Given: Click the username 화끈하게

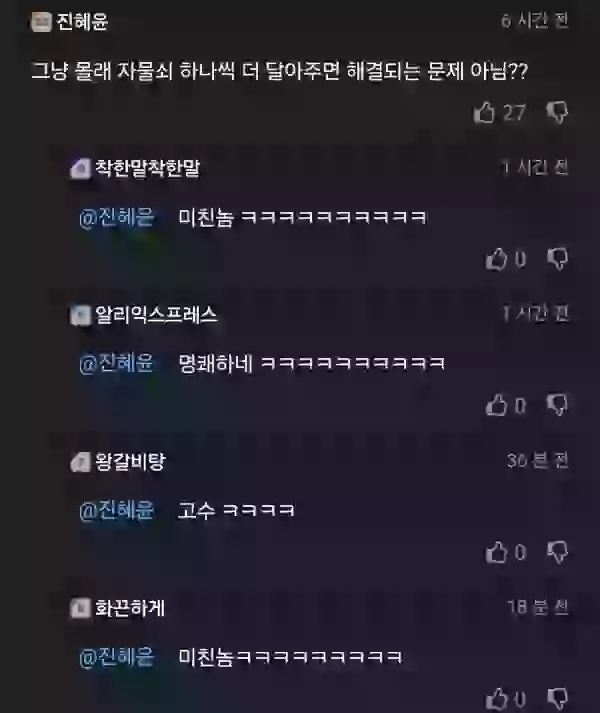Looking at the screenshot, I should tap(130, 608).
